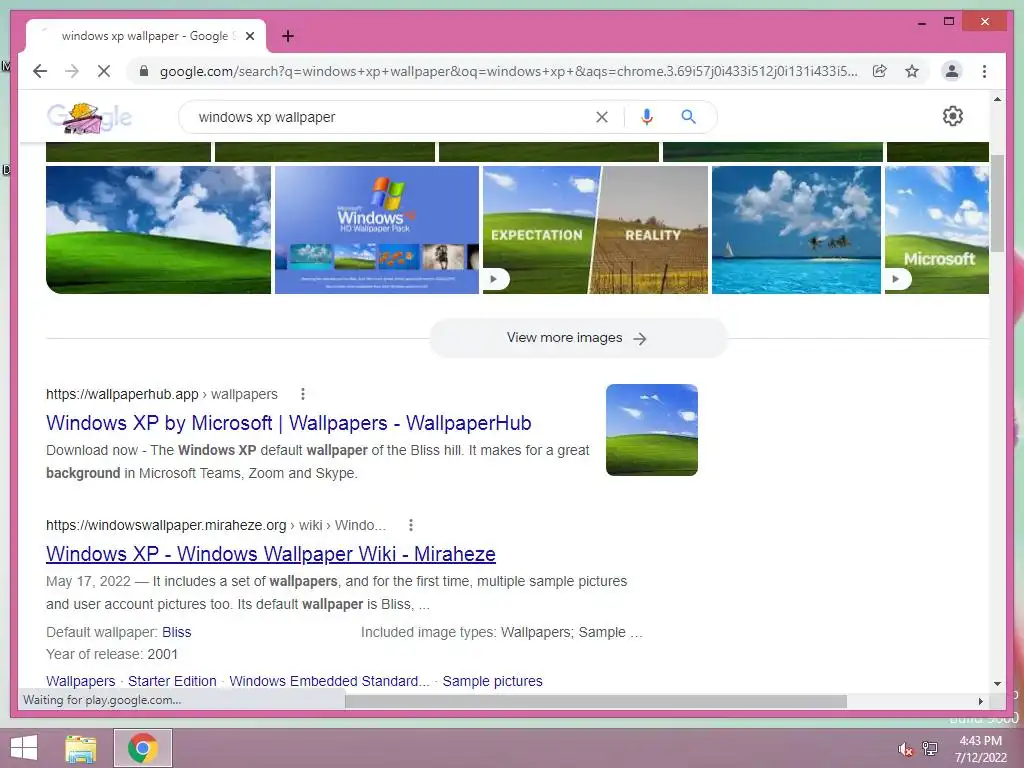Open Chrome three-dot menu

[984, 71]
